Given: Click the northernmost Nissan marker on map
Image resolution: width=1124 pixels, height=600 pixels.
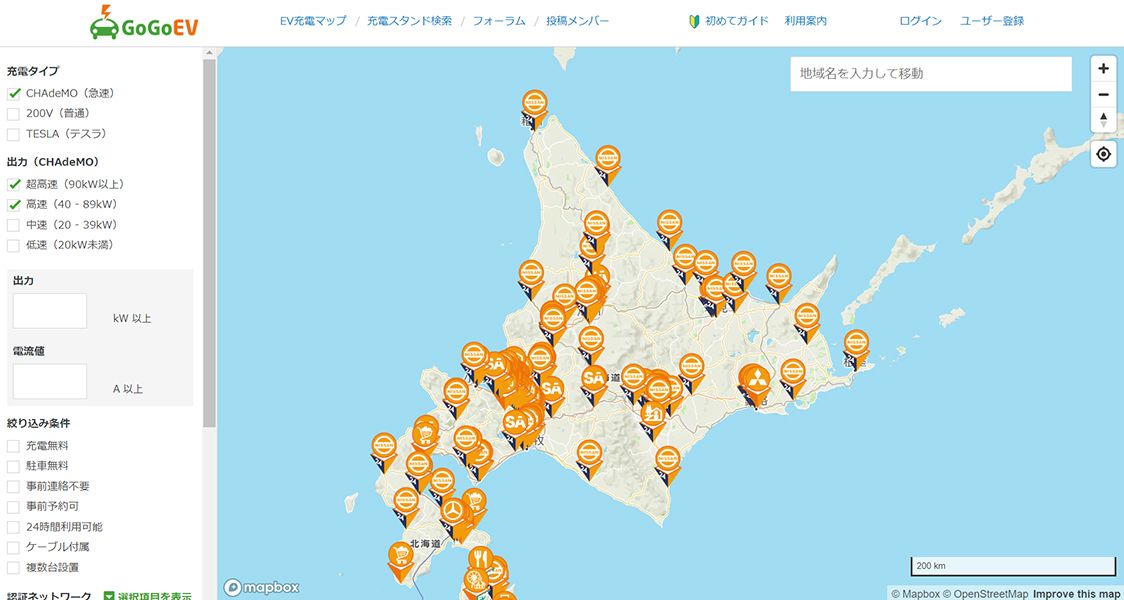Looking at the screenshot, I should (x=535, y=103).
